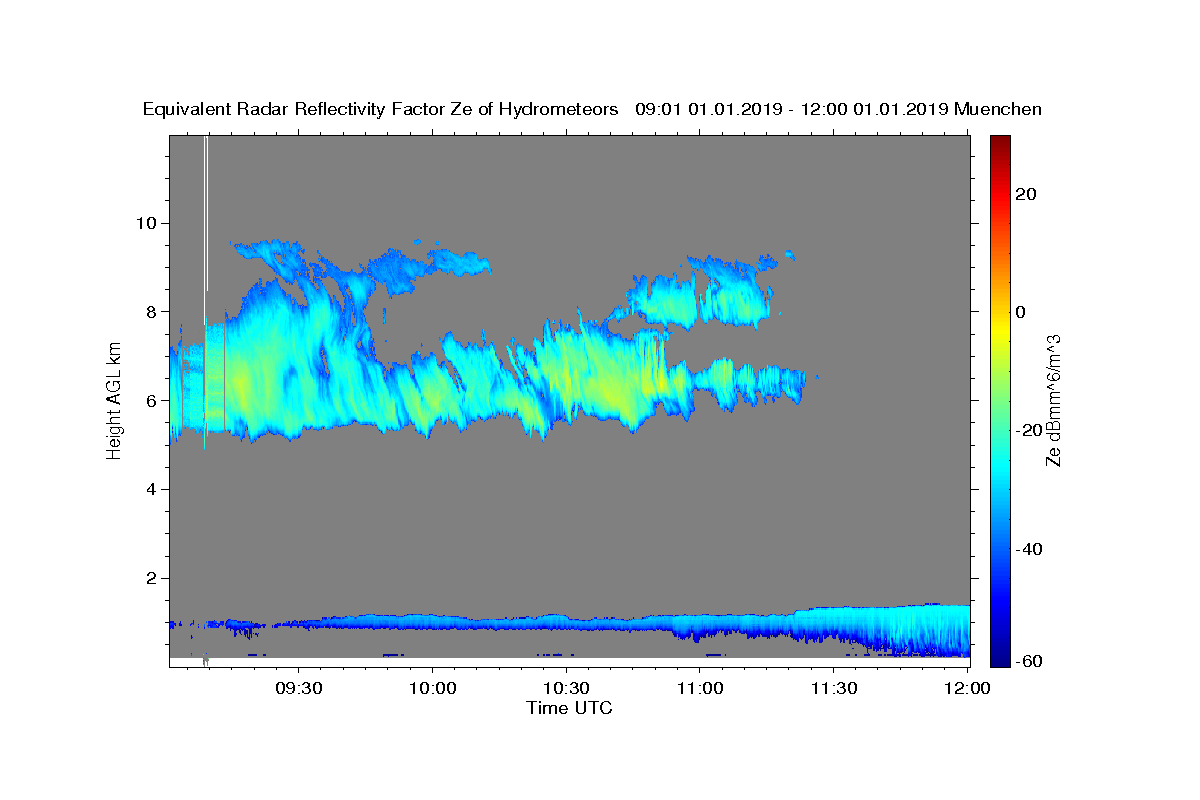The image size is (1200, 800).
Task: Click the station name 'Muenchen' in the title
Action: (999, 110)
